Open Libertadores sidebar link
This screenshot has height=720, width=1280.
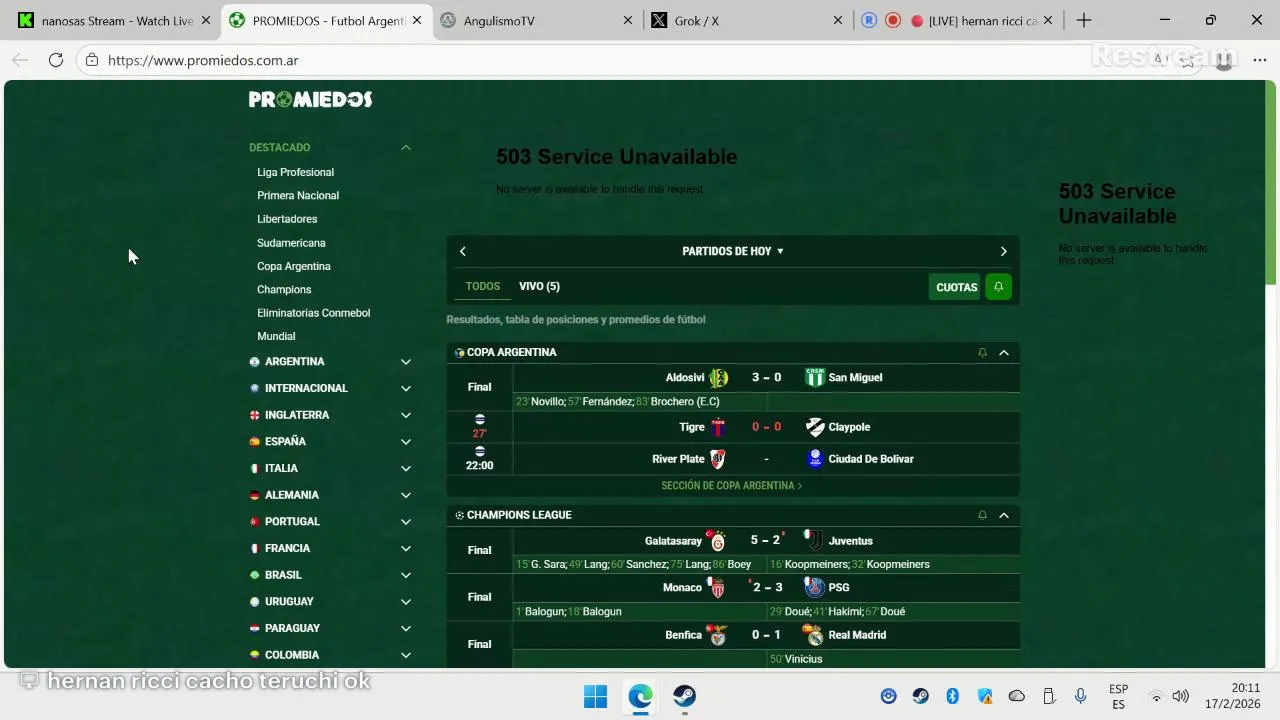click(287, 219)
